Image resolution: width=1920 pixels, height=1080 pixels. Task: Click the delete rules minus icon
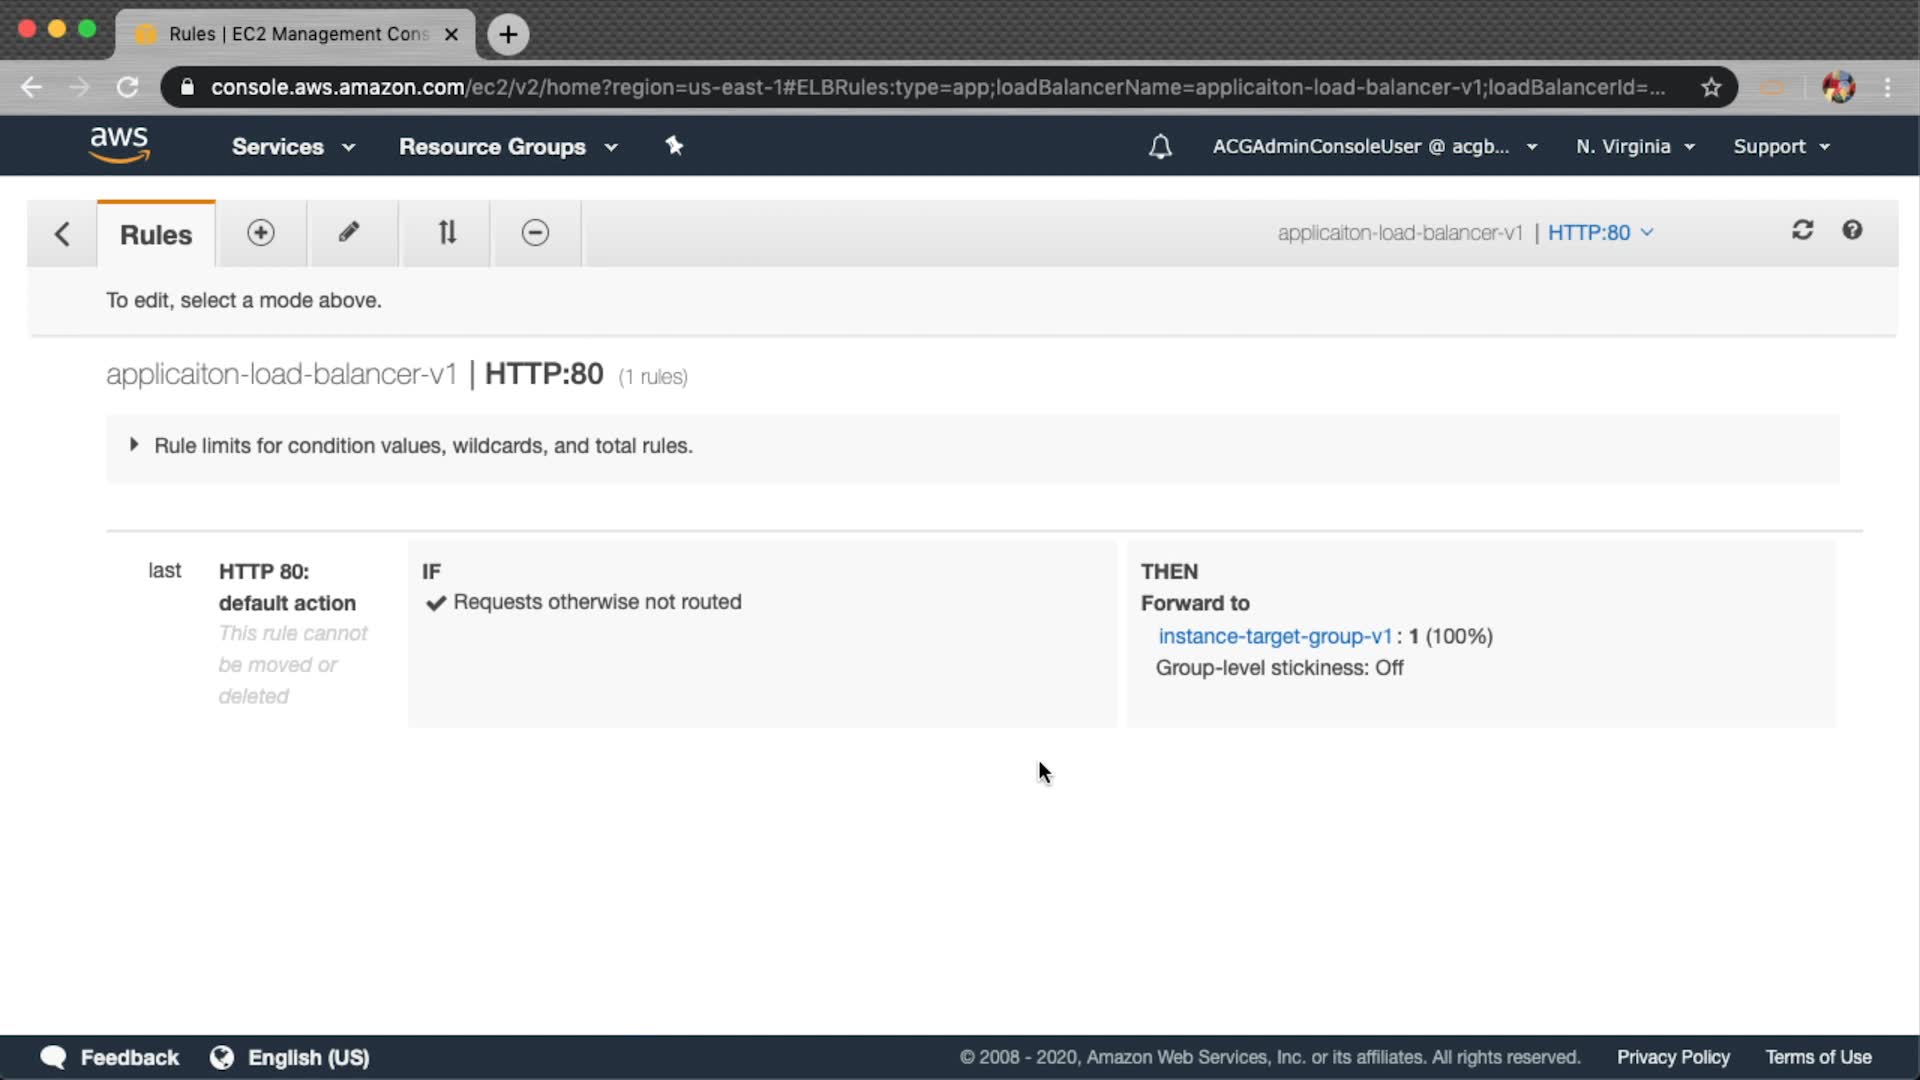tap(535, 233)
